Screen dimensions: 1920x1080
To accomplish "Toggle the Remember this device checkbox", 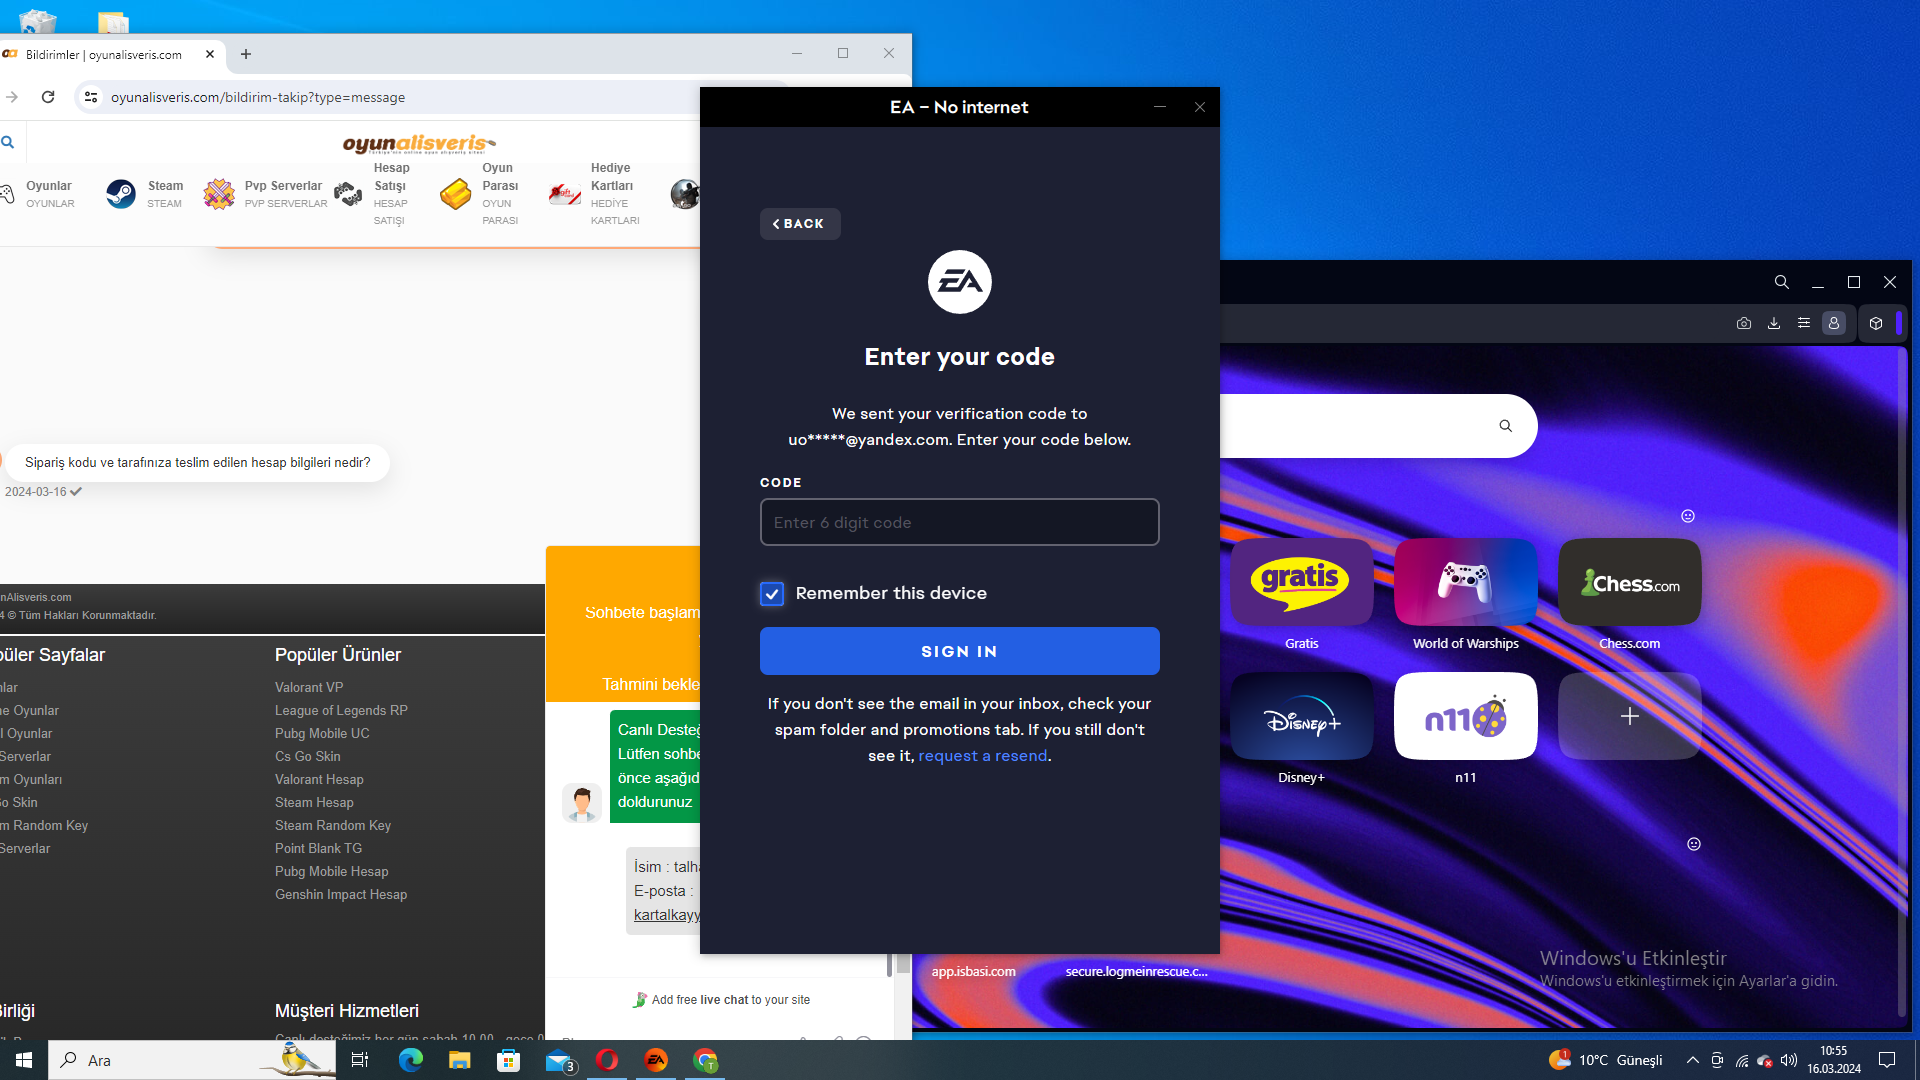I will (x=772, y=594).
